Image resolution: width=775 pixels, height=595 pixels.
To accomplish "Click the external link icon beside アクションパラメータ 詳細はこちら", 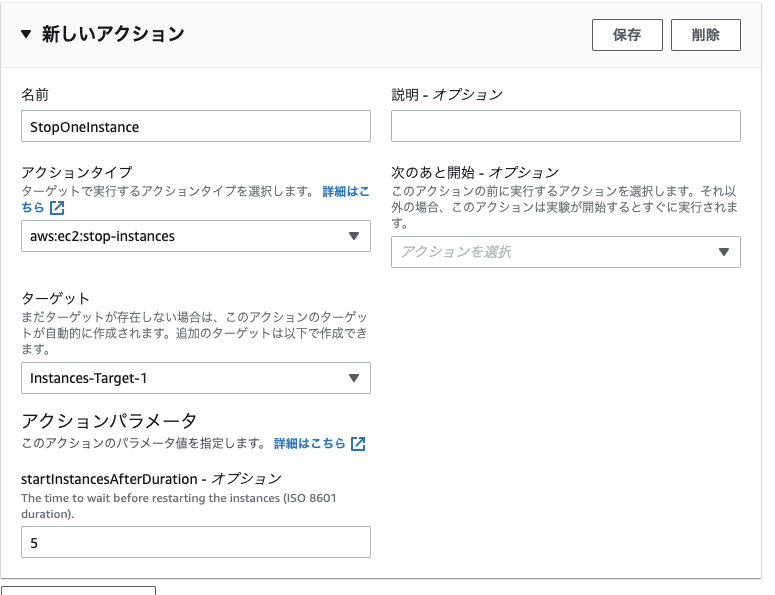I will 358,444.
